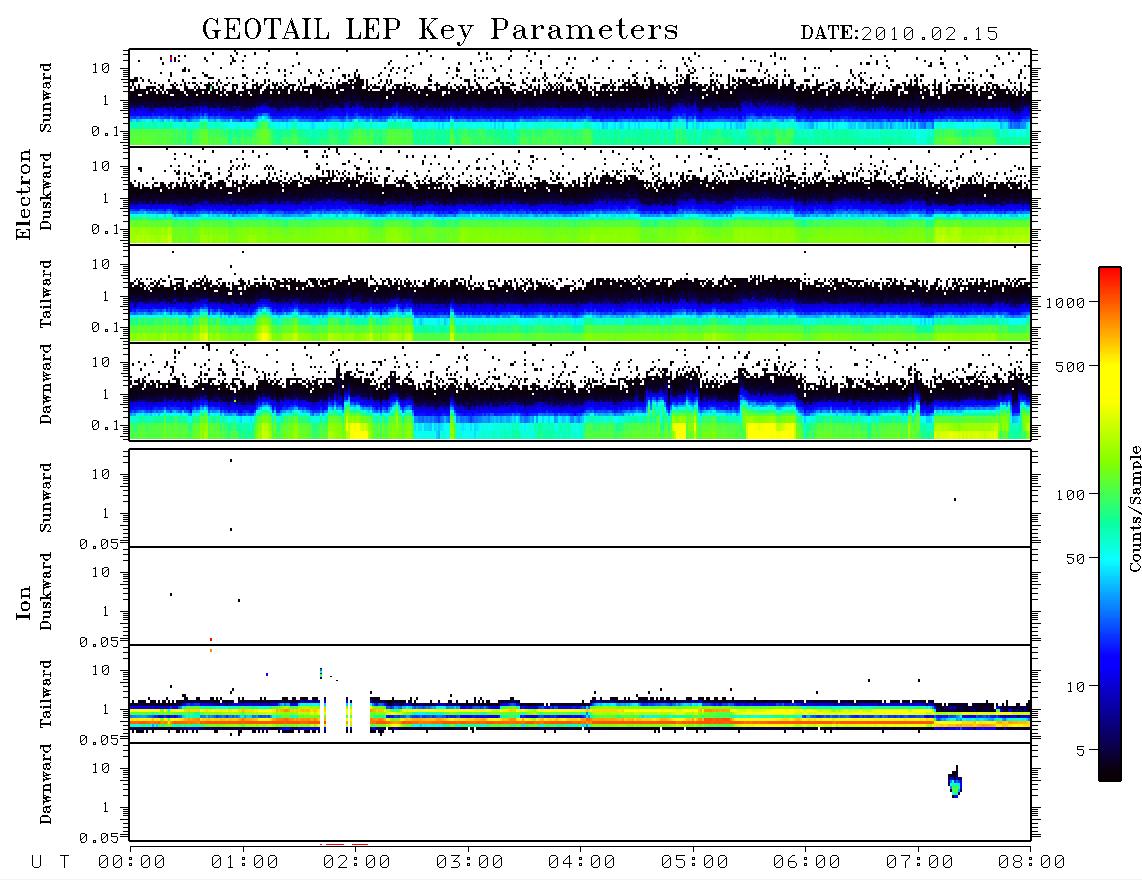Select the Electron Sunward spectrogram panel
Viewport: 1142px width, 880px height.
(580, 98)
